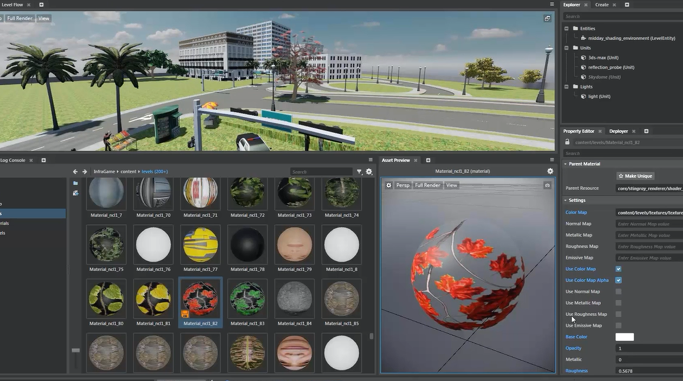The width and height of the screenshot is (683, 381).
Task: Click the levels (200+) breadcrumb
Action: (155, 172)
